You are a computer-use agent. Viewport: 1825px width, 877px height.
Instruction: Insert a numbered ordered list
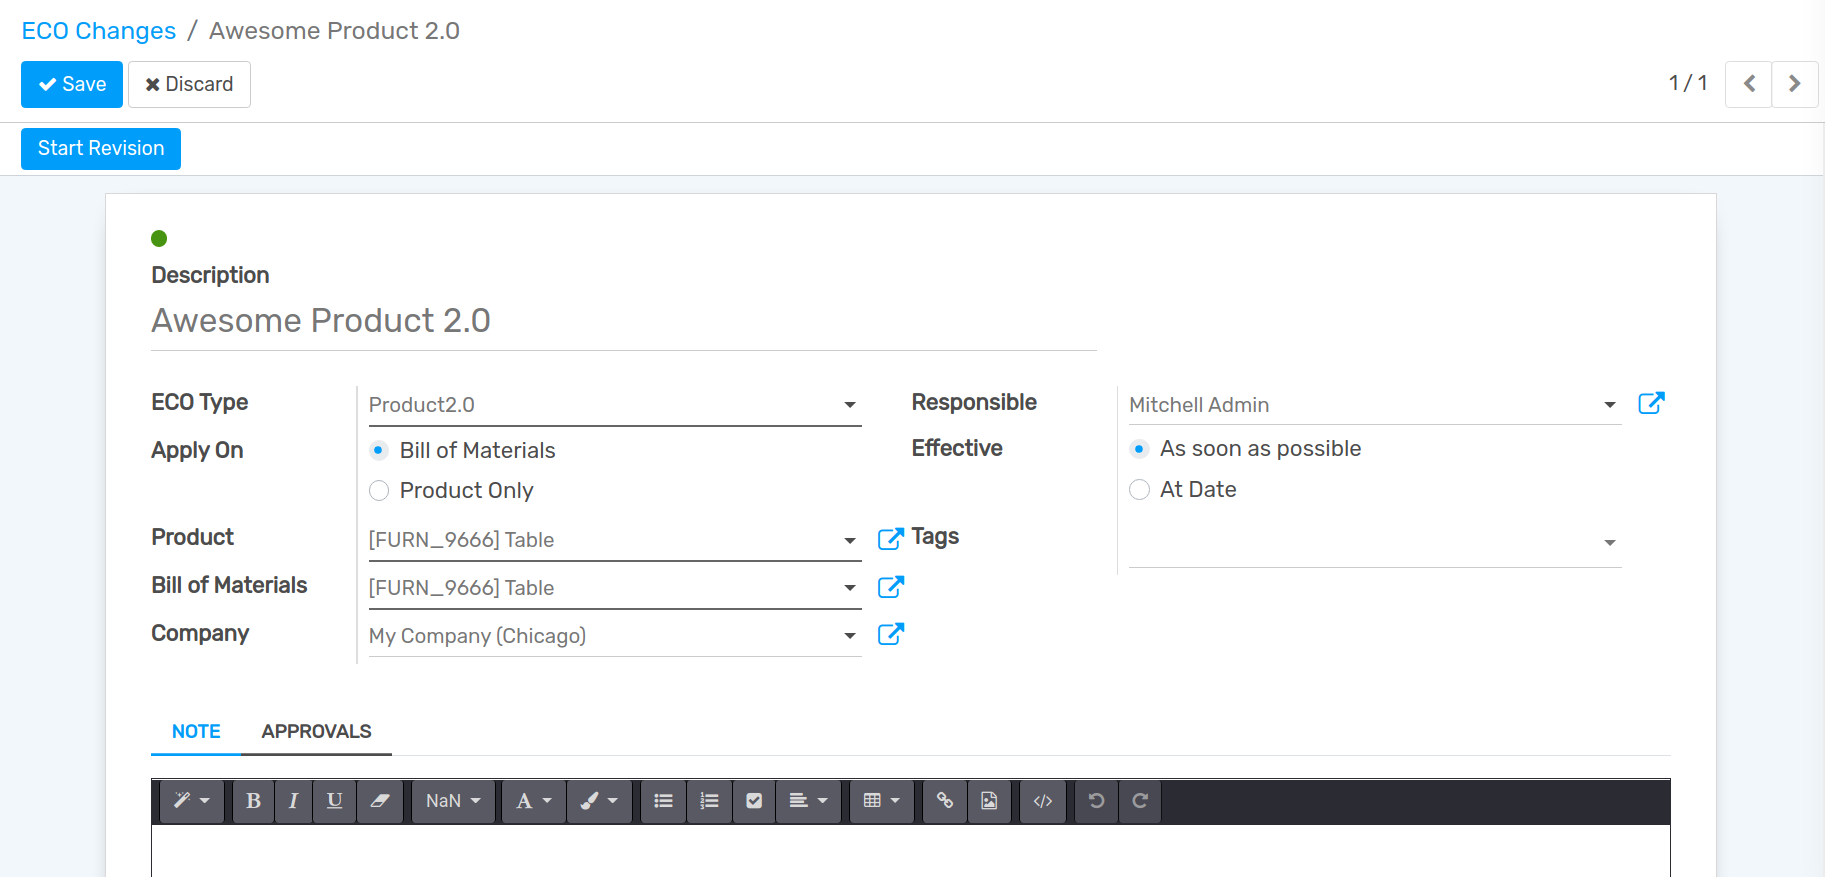709,801
